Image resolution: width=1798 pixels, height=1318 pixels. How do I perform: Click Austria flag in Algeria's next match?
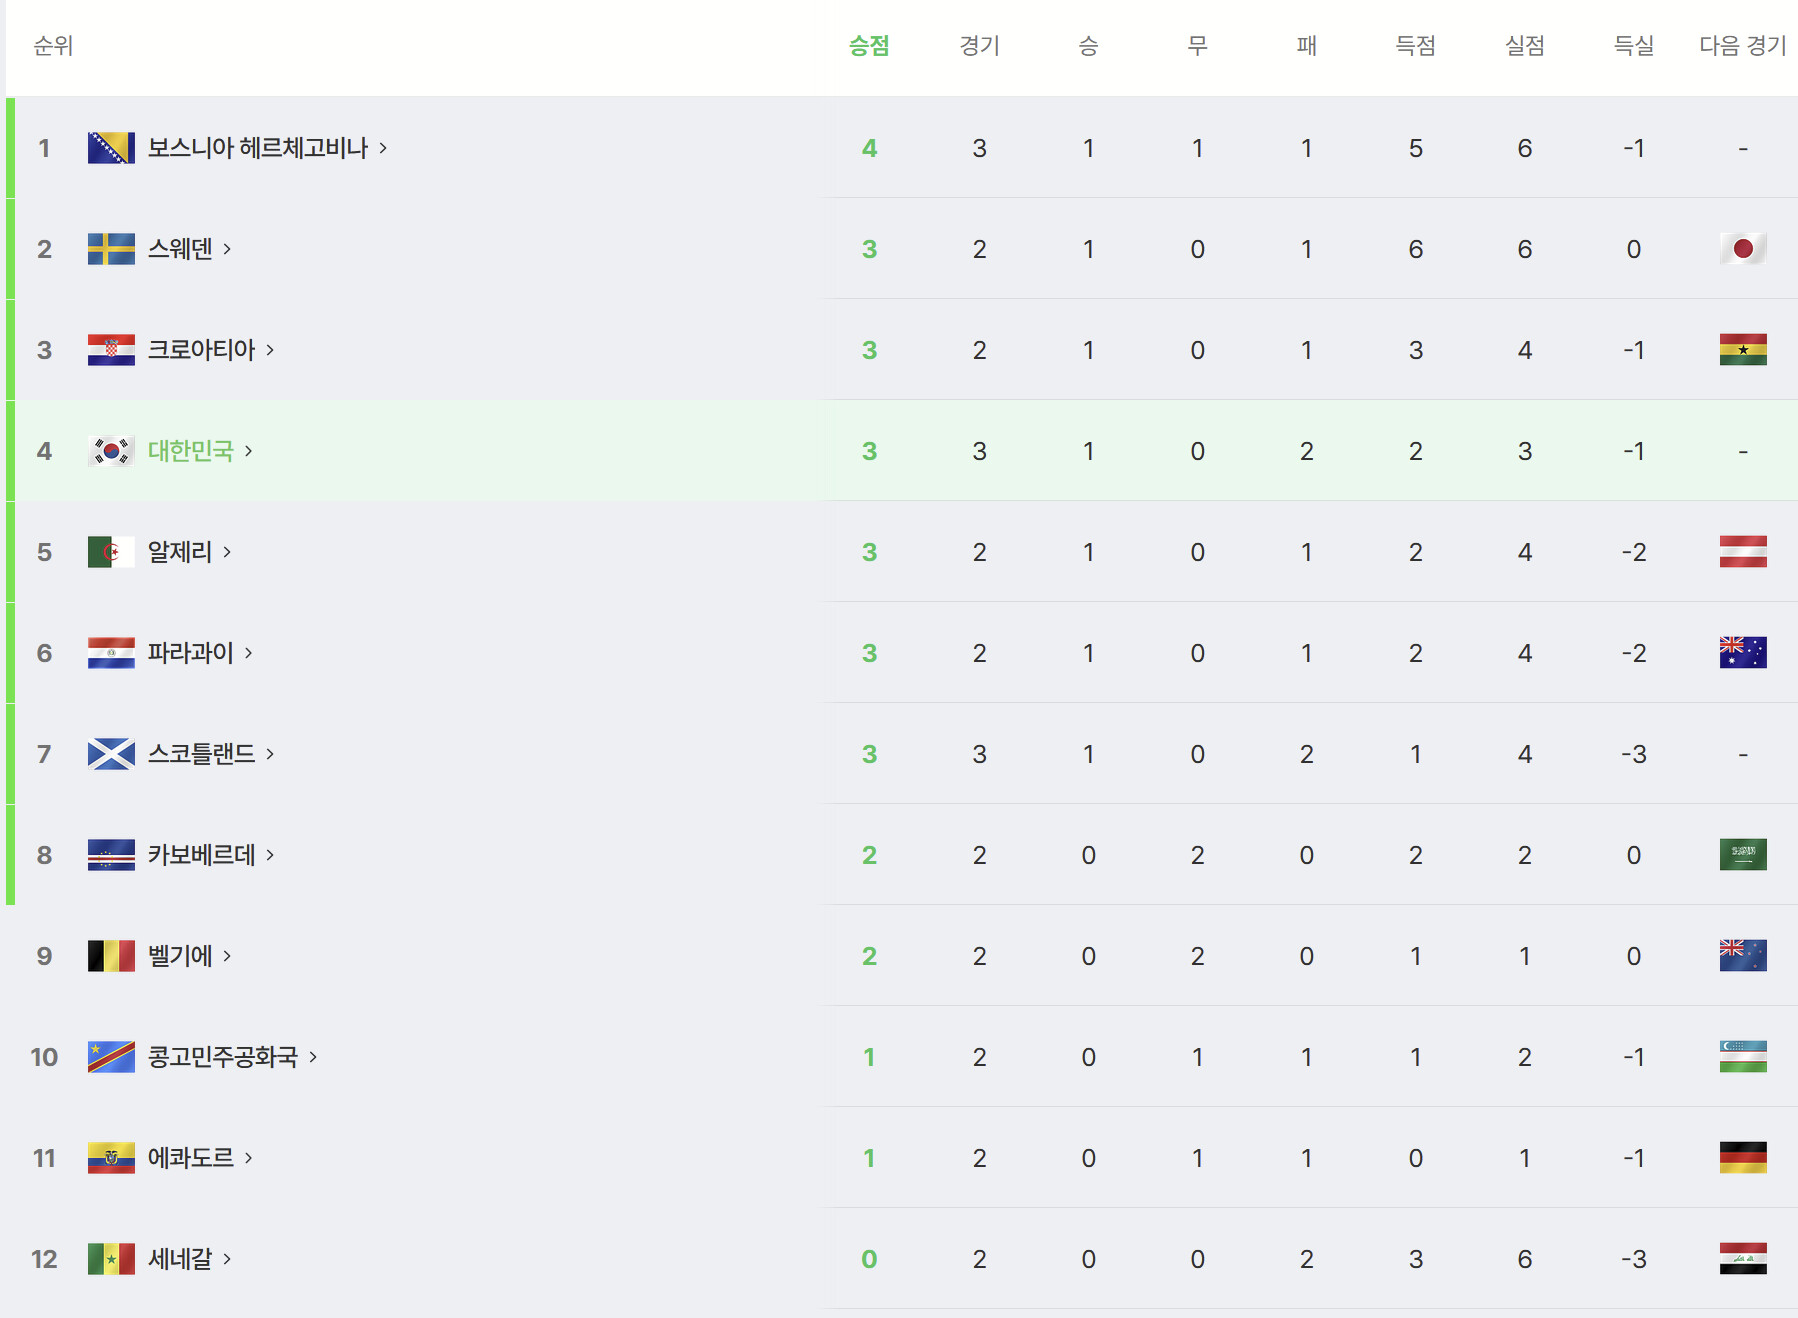tap(1743, 552)
